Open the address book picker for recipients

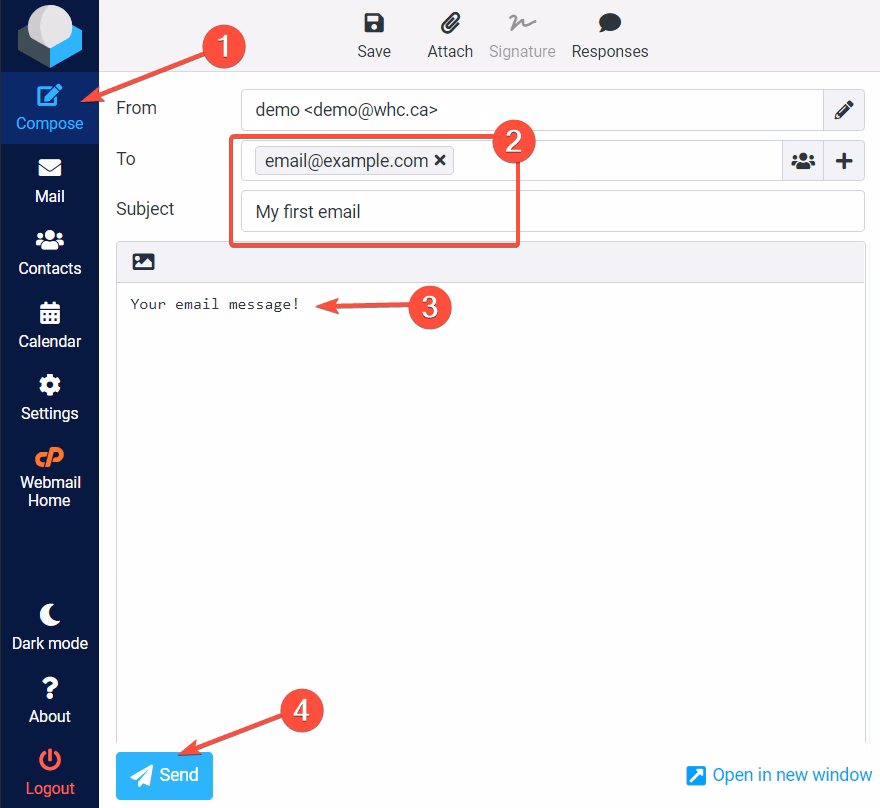[x=803, y=160]
